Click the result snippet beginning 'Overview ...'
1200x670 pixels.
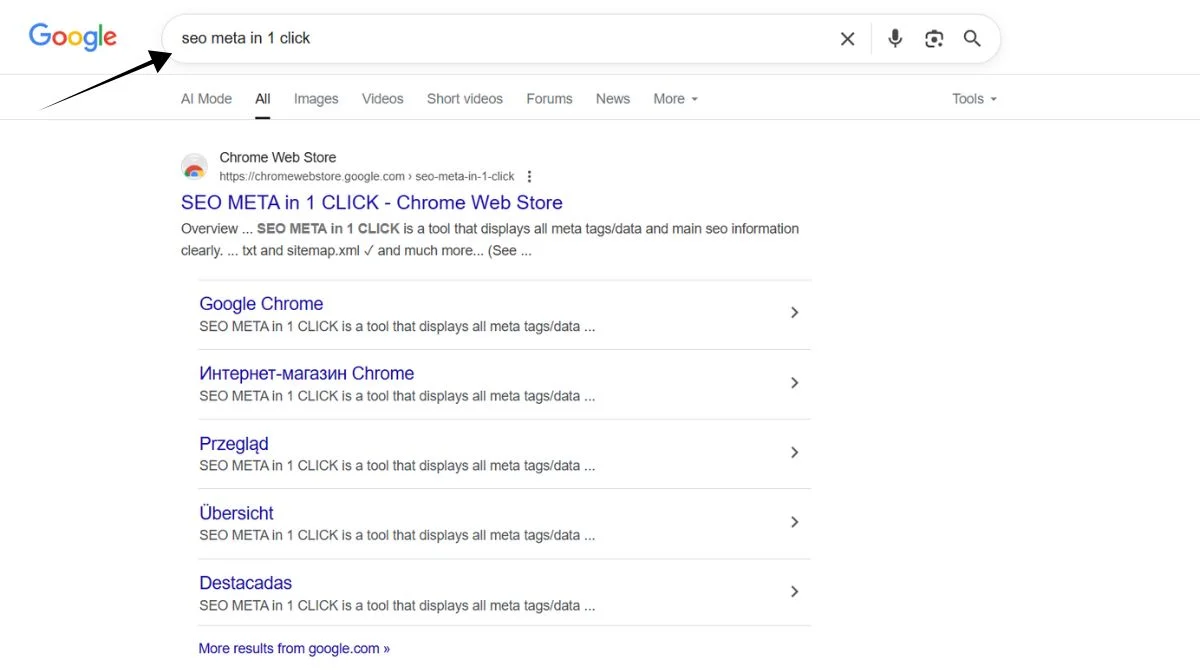(x=490, y=240)
